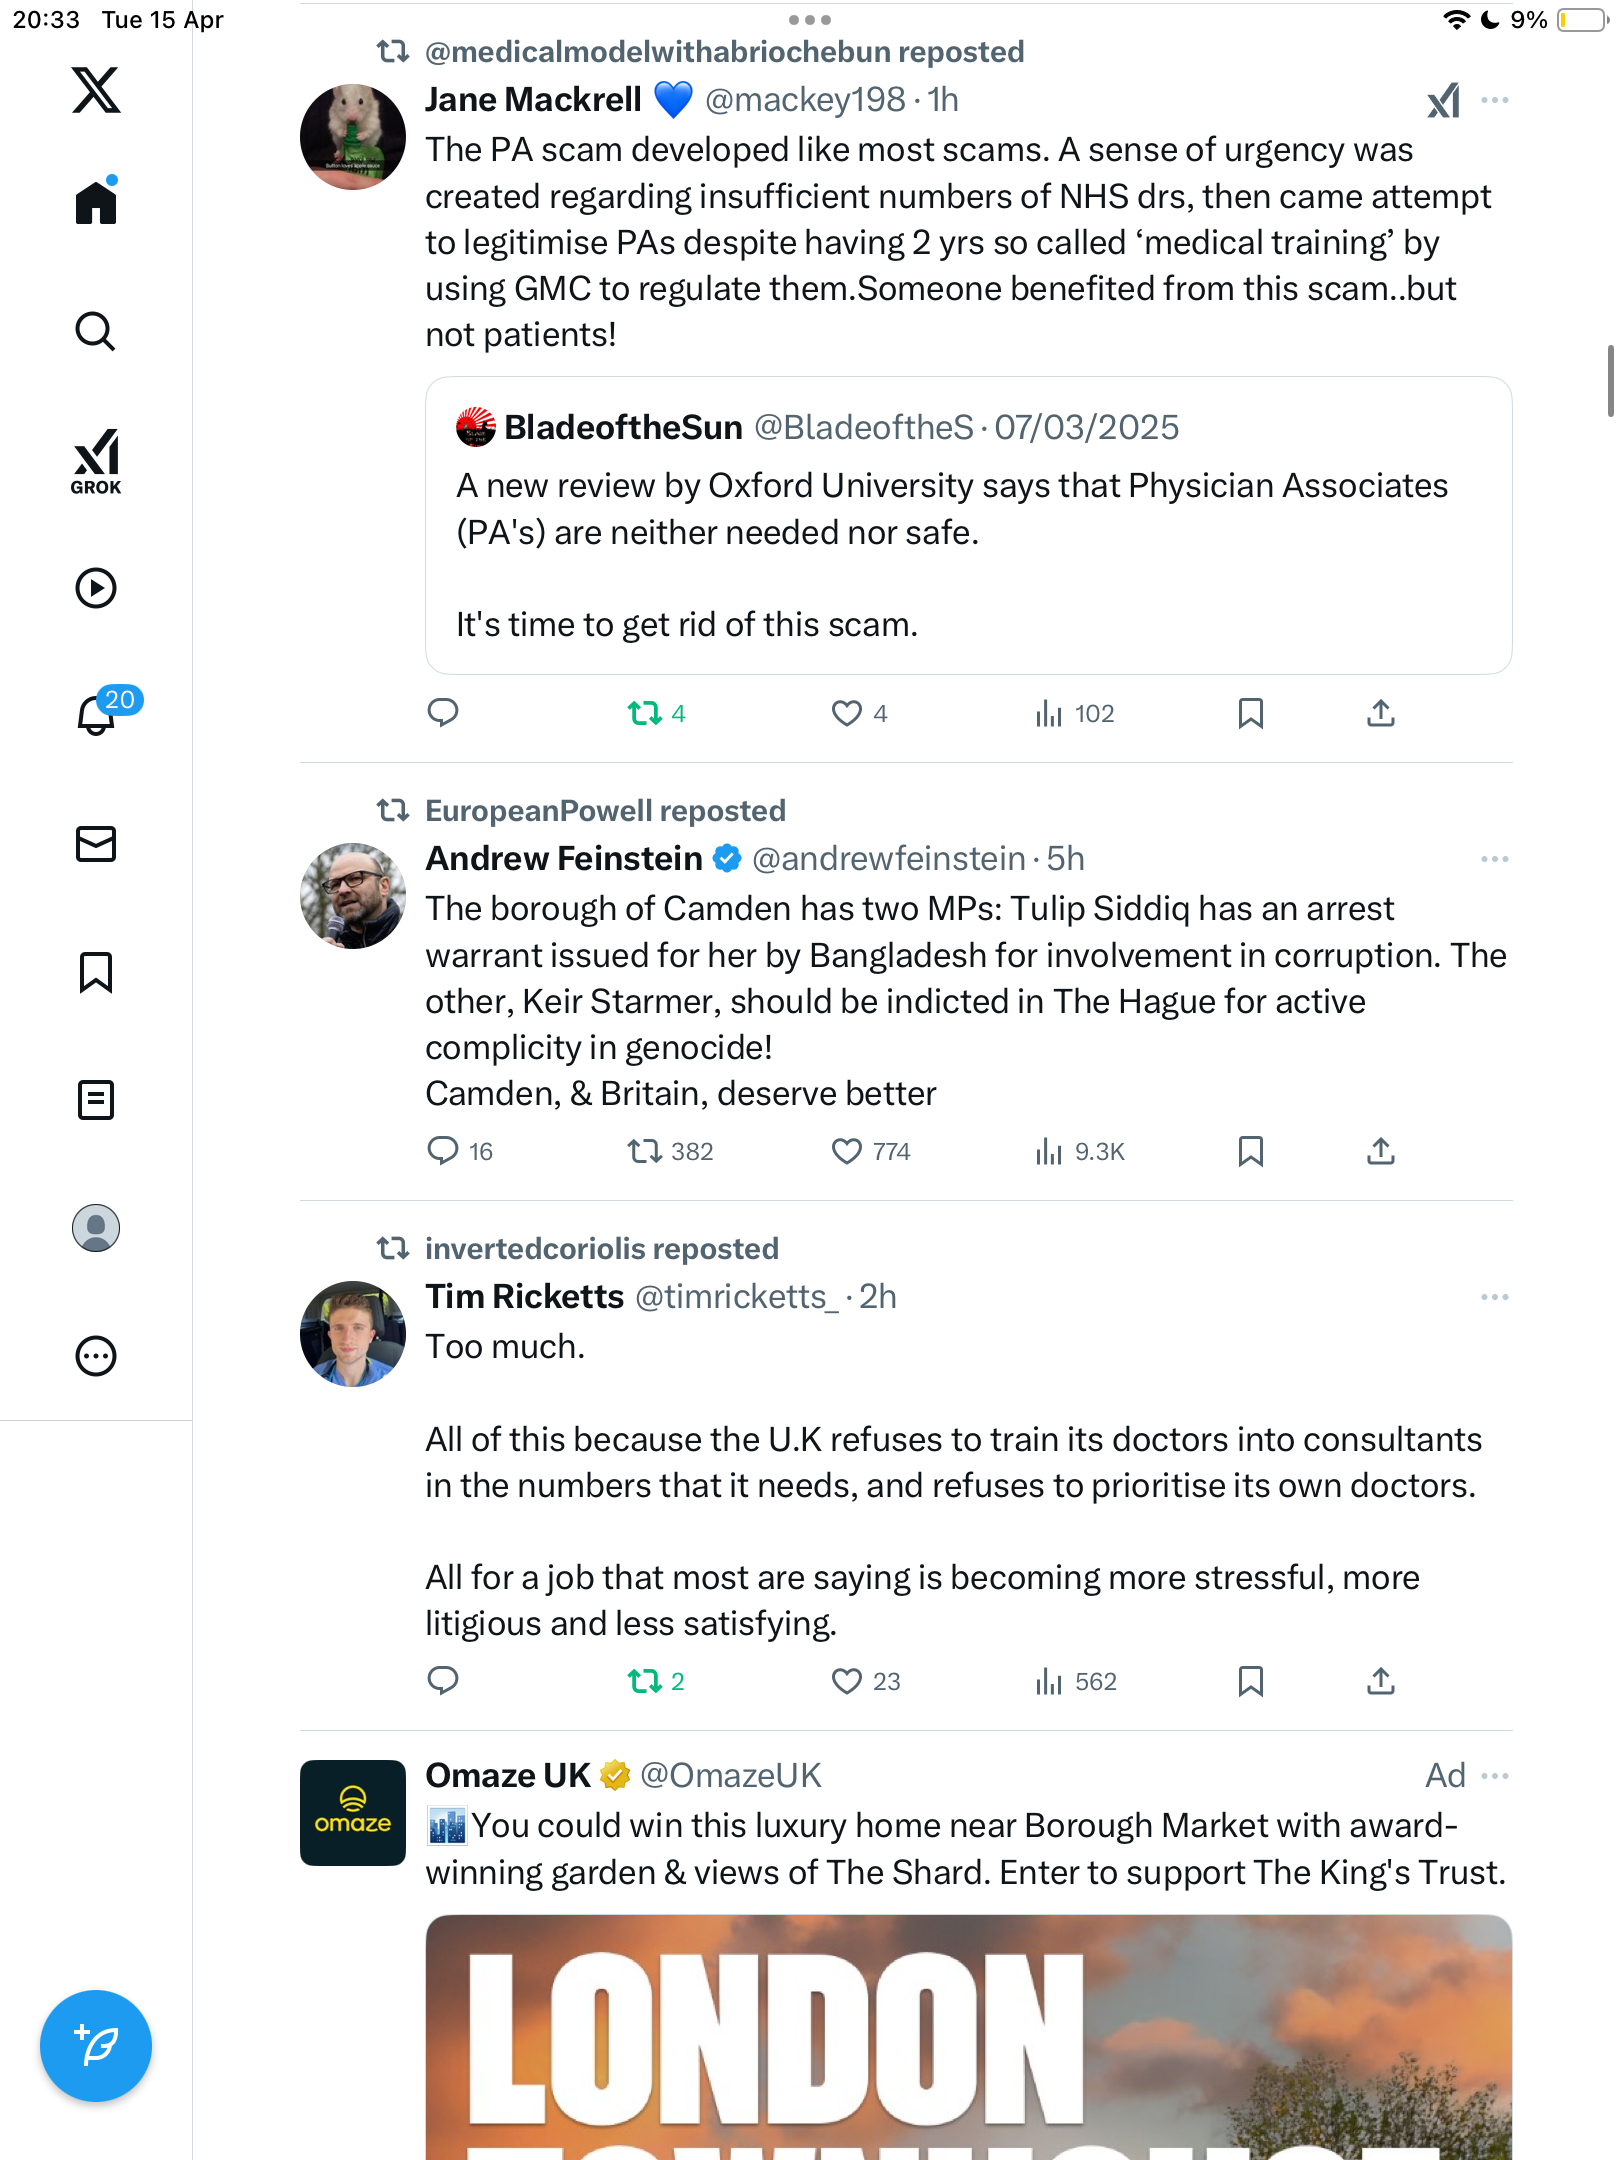Image resolution: width=1620 pixels, height=2160 pixels.
Task: Open the sidebar Bookmarks icon
Action: tap(96, 972)
